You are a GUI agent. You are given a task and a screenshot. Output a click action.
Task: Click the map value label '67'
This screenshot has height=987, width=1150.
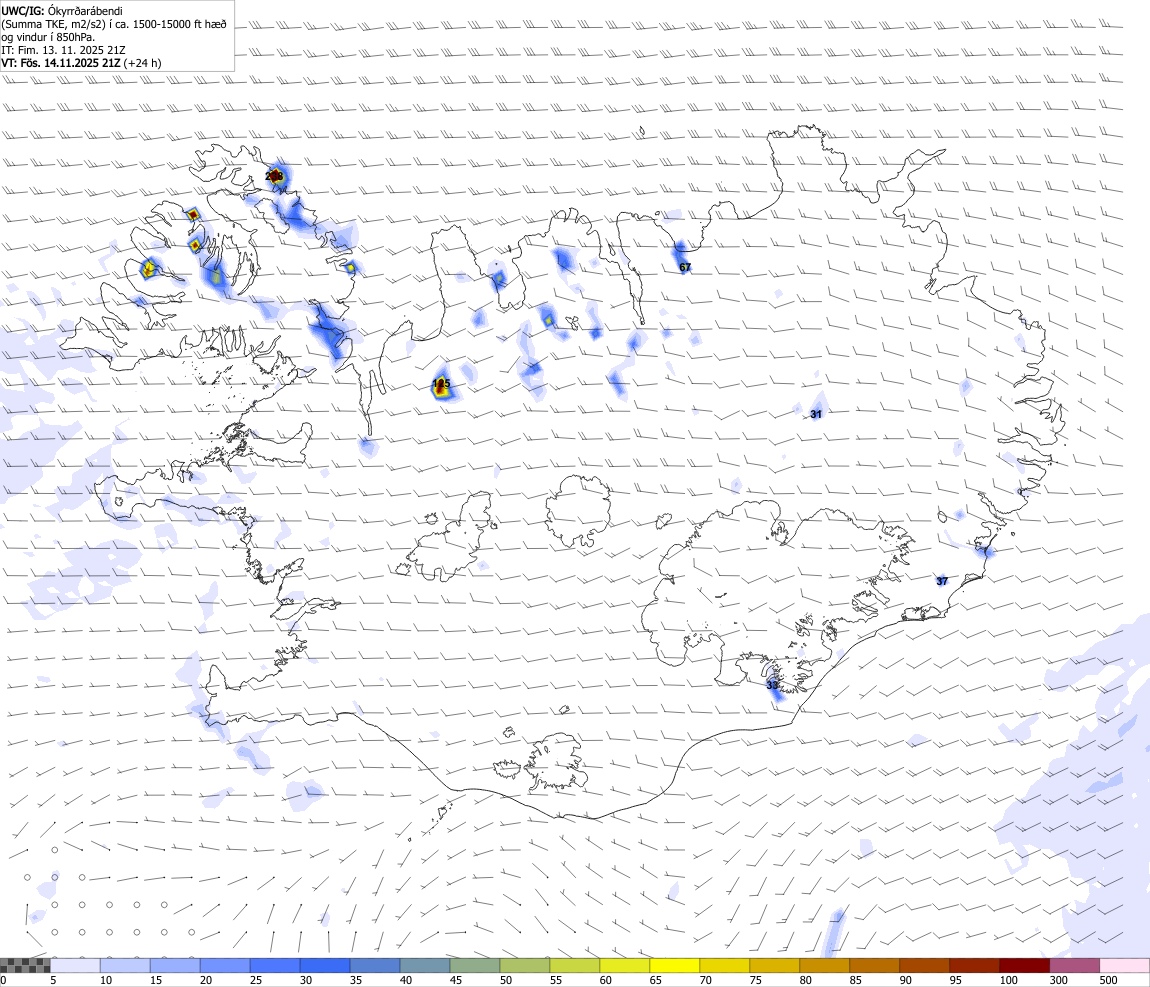pos(685,267)
